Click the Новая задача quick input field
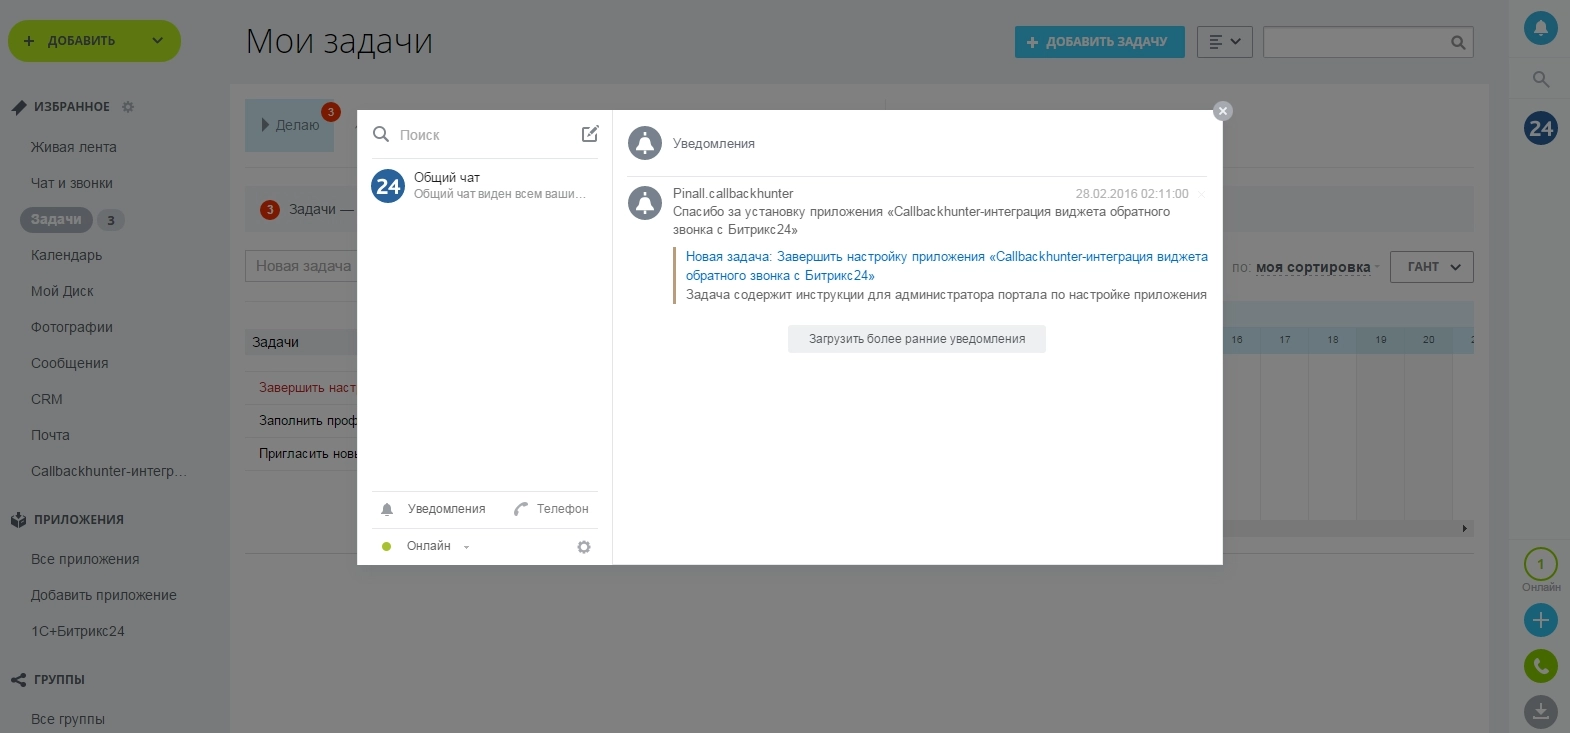1570x733 pixels. tap(301, 266)
